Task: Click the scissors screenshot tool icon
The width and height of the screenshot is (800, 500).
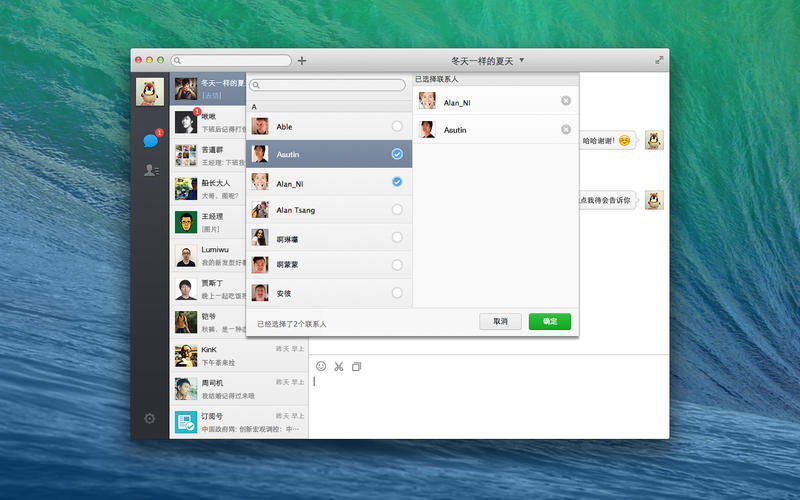Action: pyautogui.click(x=339, y=366)
